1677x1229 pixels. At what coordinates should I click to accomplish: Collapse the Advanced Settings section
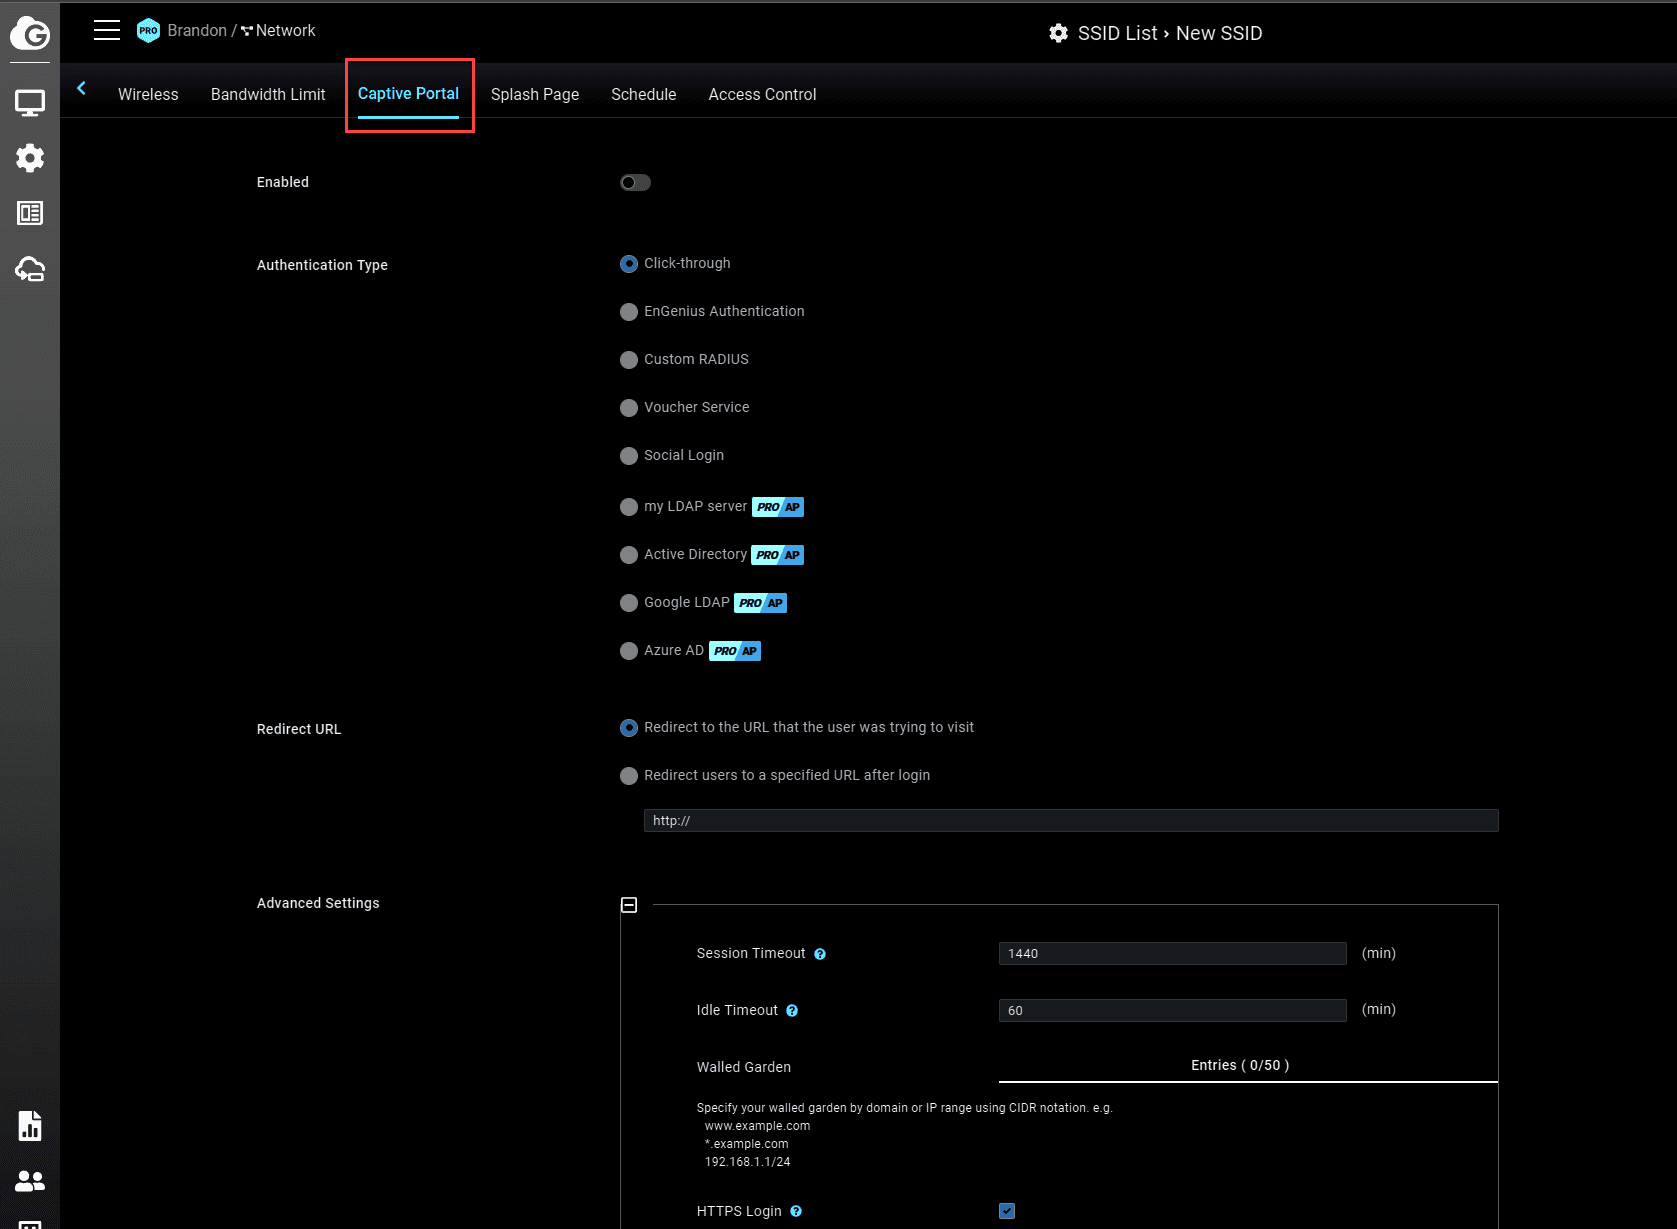629,905
